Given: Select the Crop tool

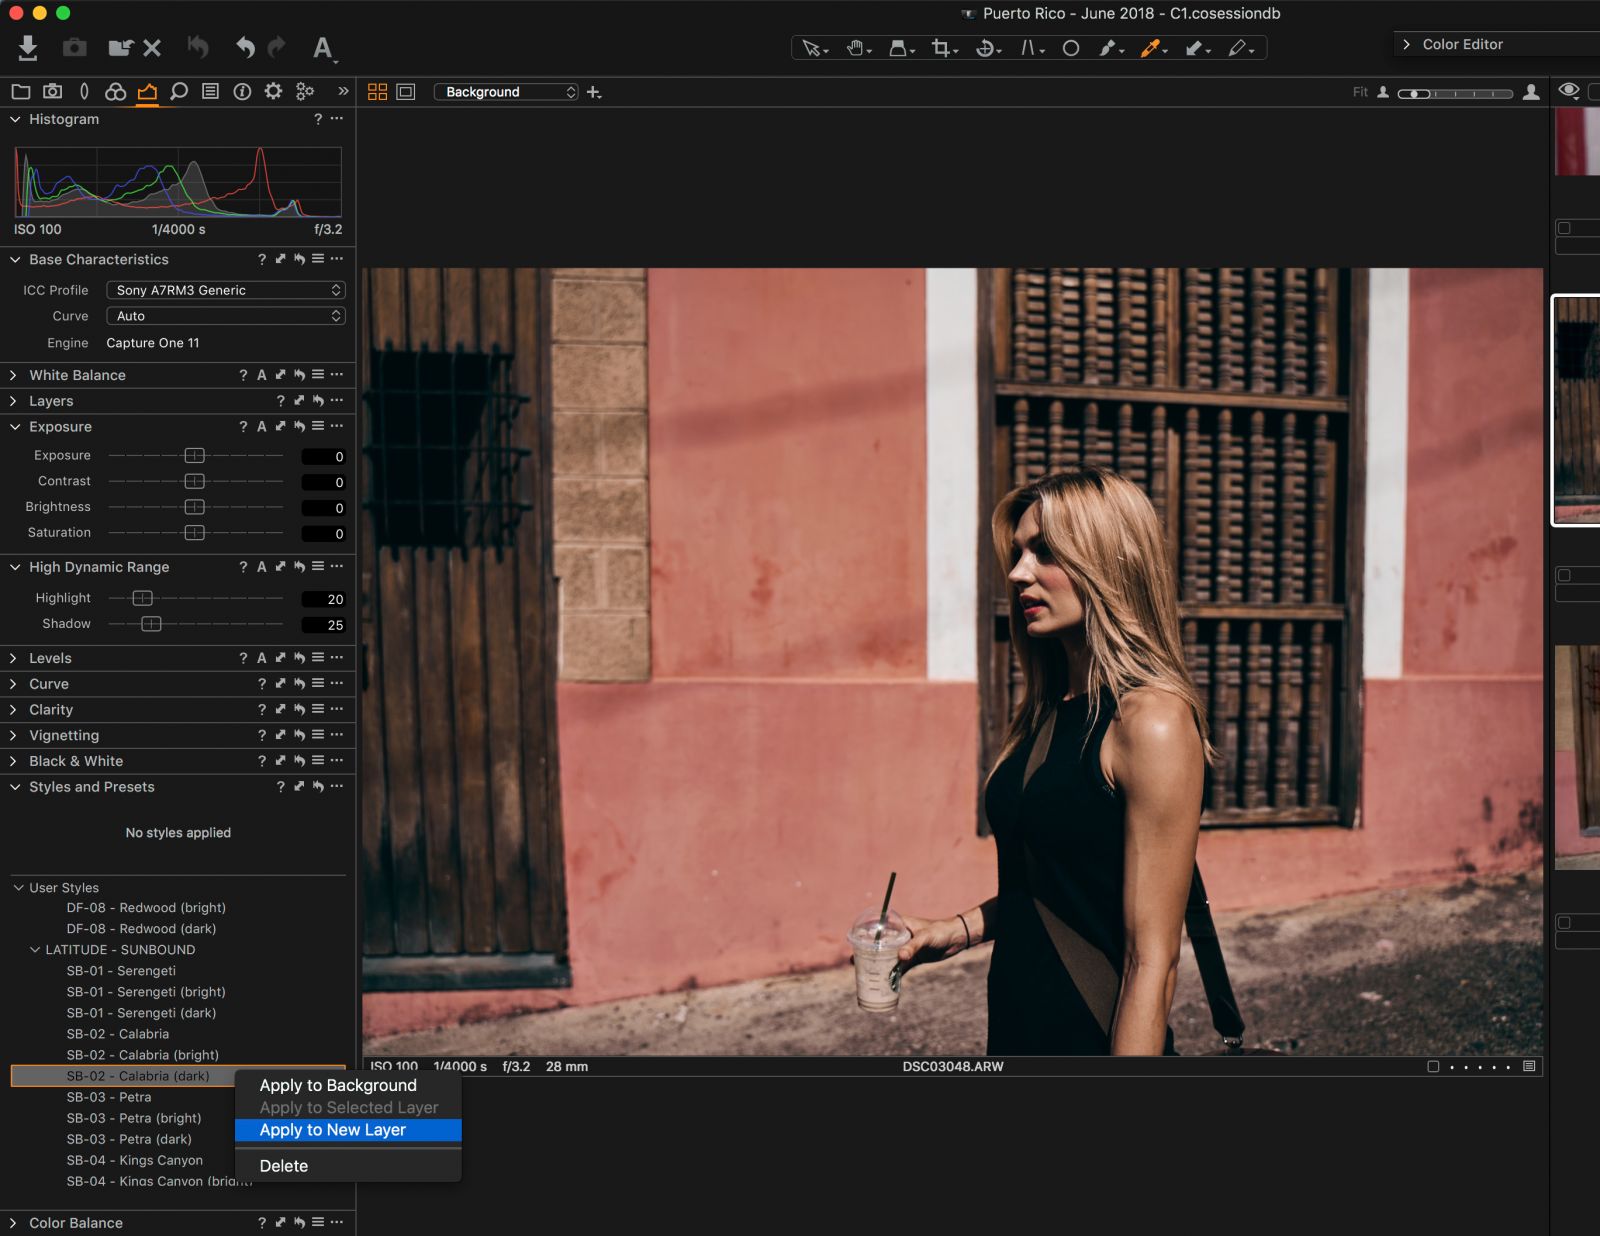Looking at the screenshot, I should point(941,47).
